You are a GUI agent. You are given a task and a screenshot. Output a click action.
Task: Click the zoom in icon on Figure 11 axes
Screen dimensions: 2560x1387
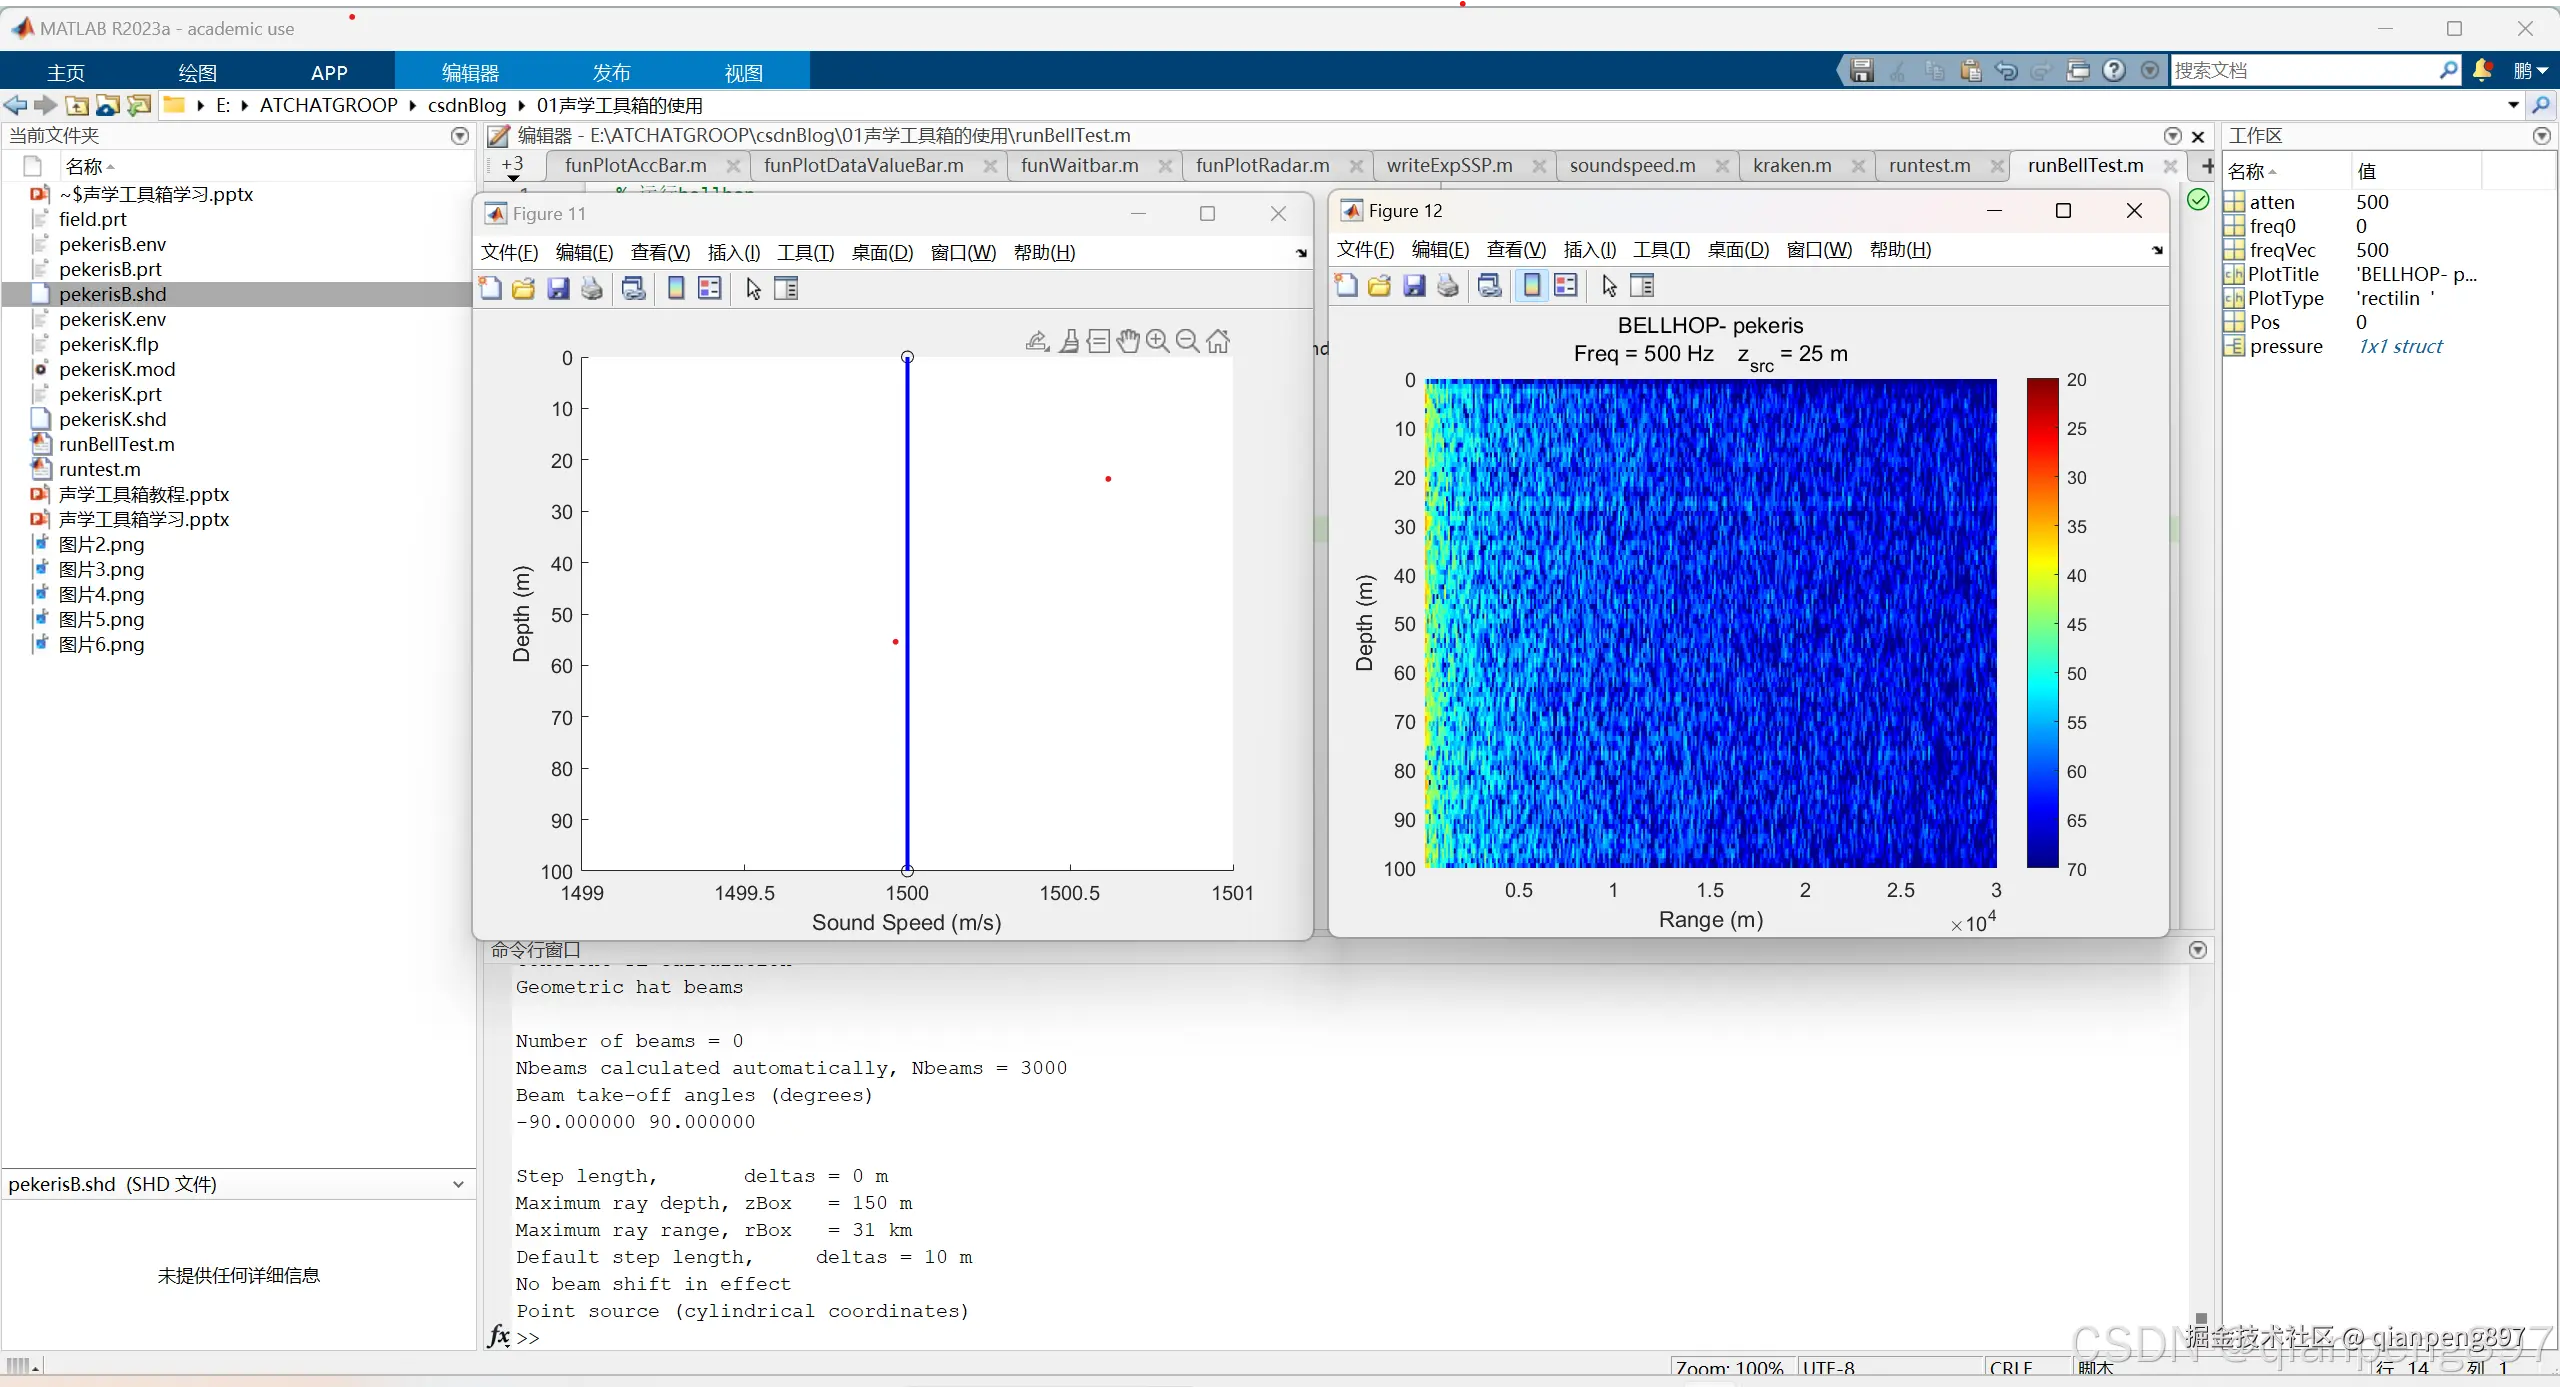tap(1158, 342)
